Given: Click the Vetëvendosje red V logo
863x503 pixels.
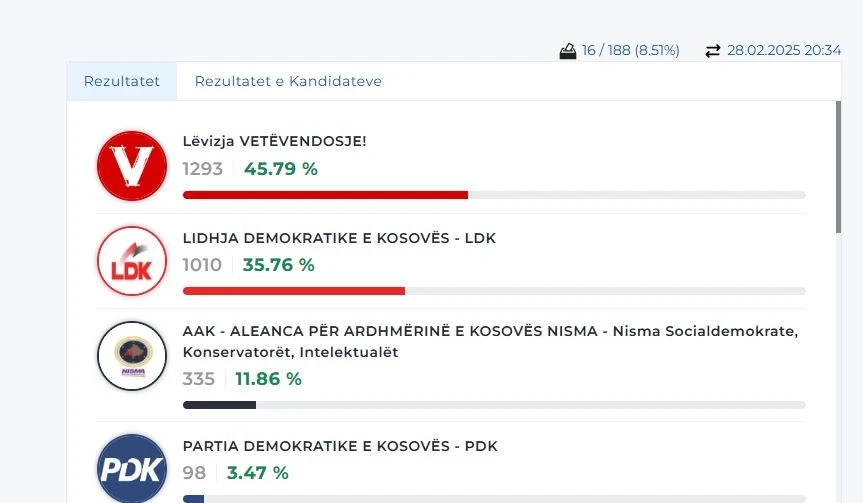Looking at the screenshot, I should pos(132,166).
